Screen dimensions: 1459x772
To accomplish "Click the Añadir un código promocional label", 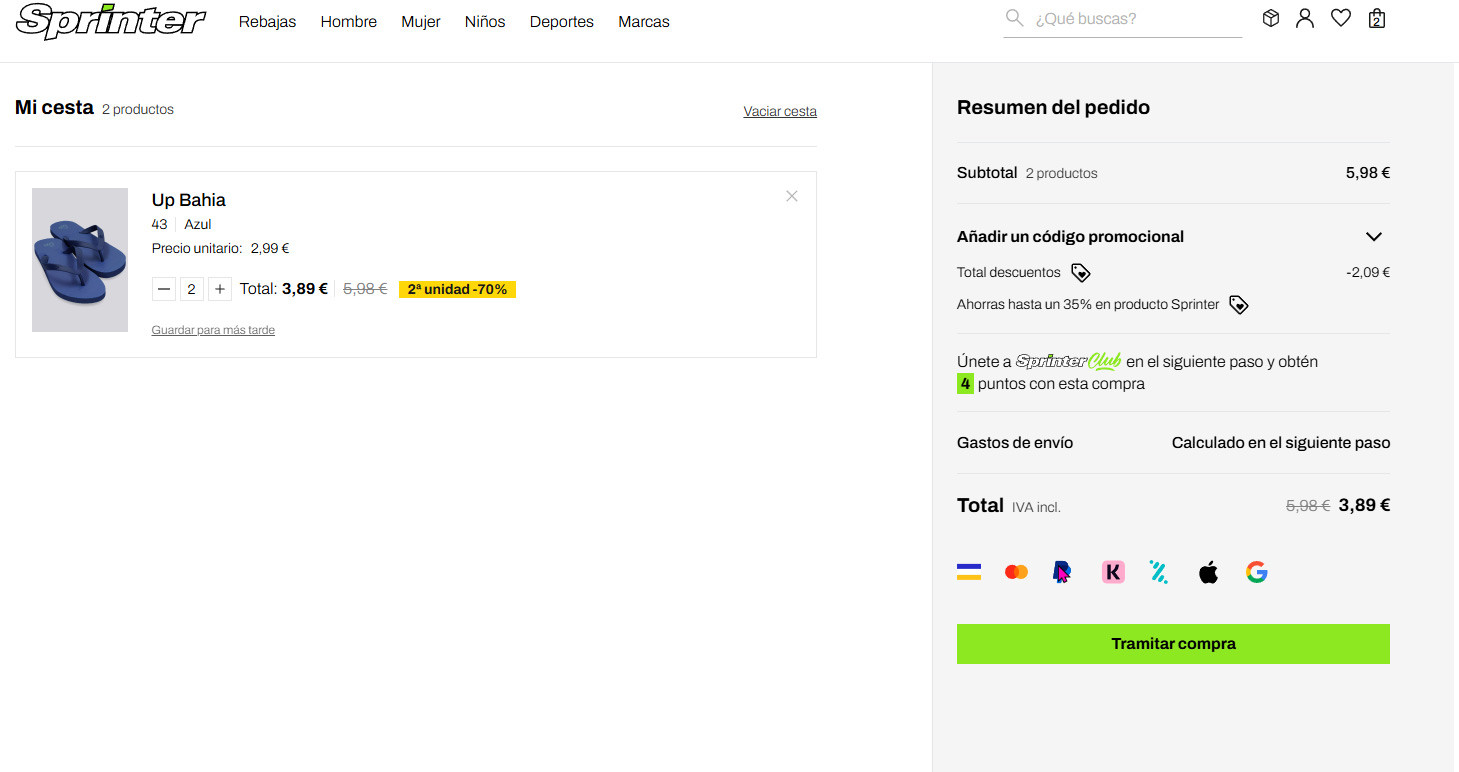I will pyautogui.click(x=1070, y=237).
